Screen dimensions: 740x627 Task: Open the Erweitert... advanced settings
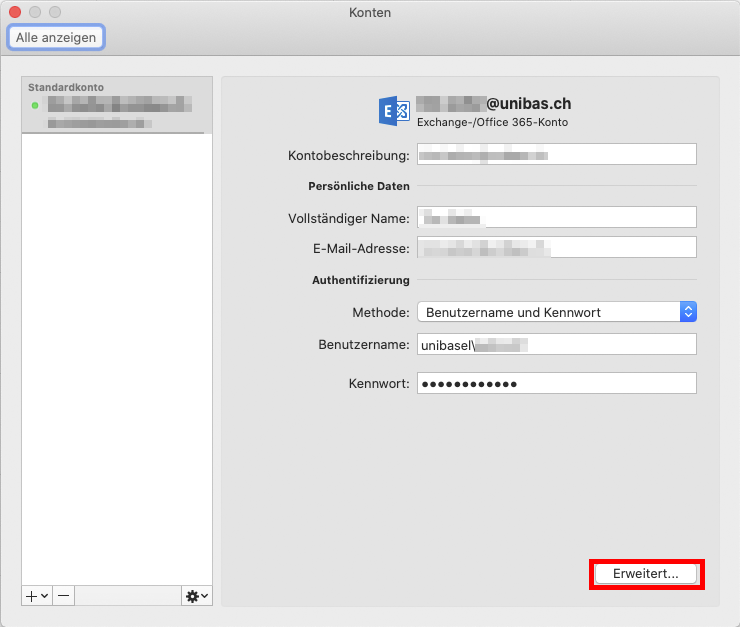coord(645,574)
